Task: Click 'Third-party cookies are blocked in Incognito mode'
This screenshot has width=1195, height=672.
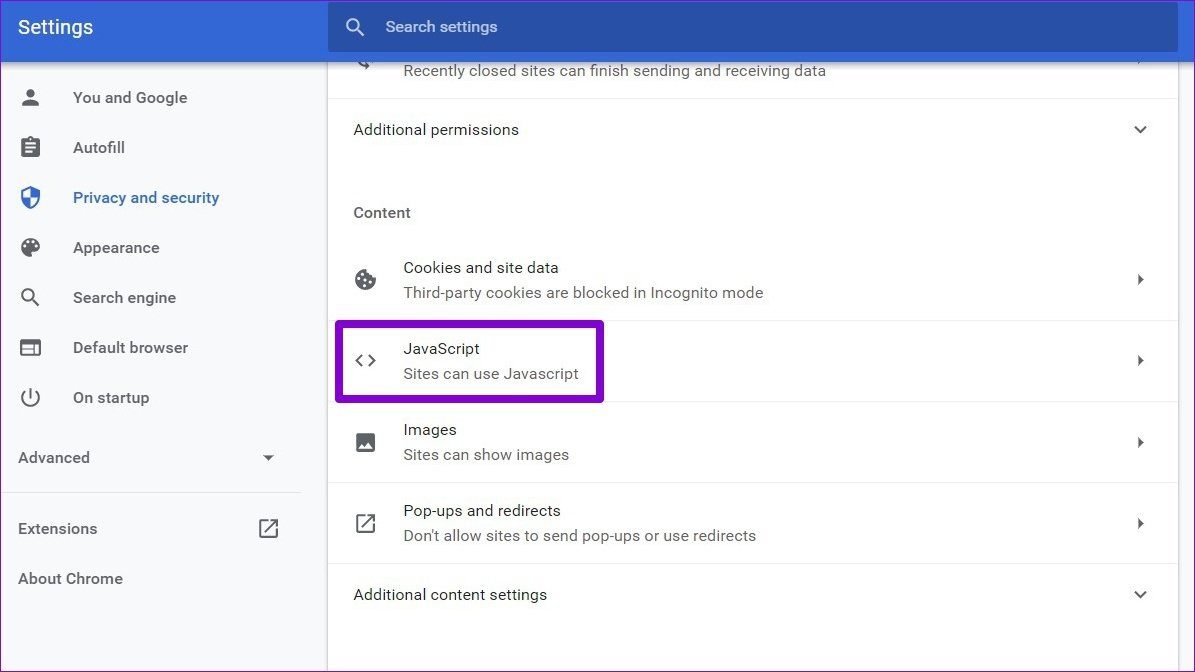Action: point(583,293)
